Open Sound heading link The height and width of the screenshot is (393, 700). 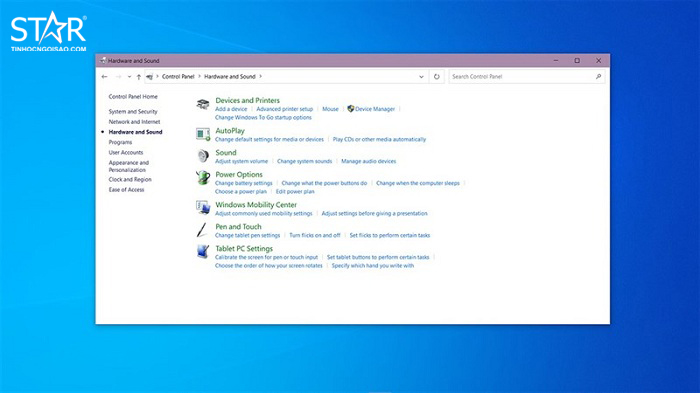(226, 153)
